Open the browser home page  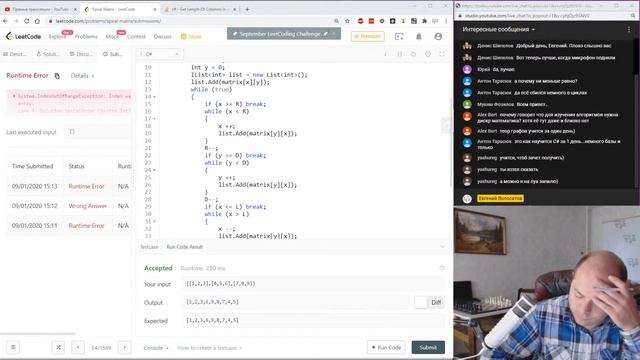tap(37, 21)
